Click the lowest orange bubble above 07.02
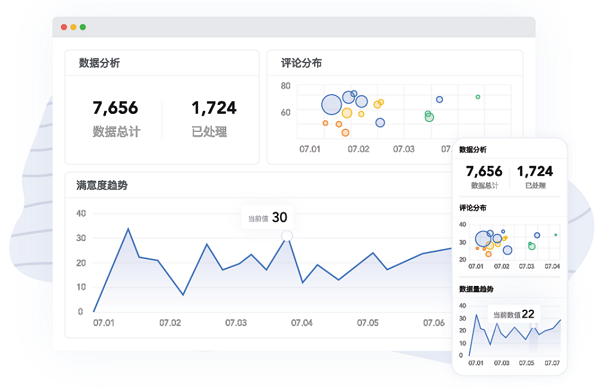The height and width of the screenshot is (389, 600). coord(345,133)
